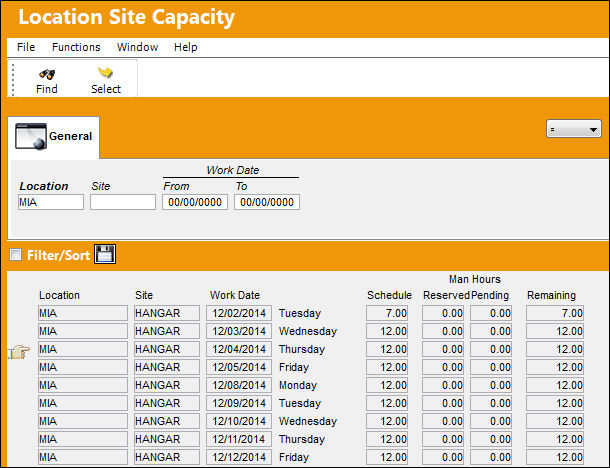Open the operator dropdown at top right
The height and width of the screenshot is (468, 610).
coord(574,129)
